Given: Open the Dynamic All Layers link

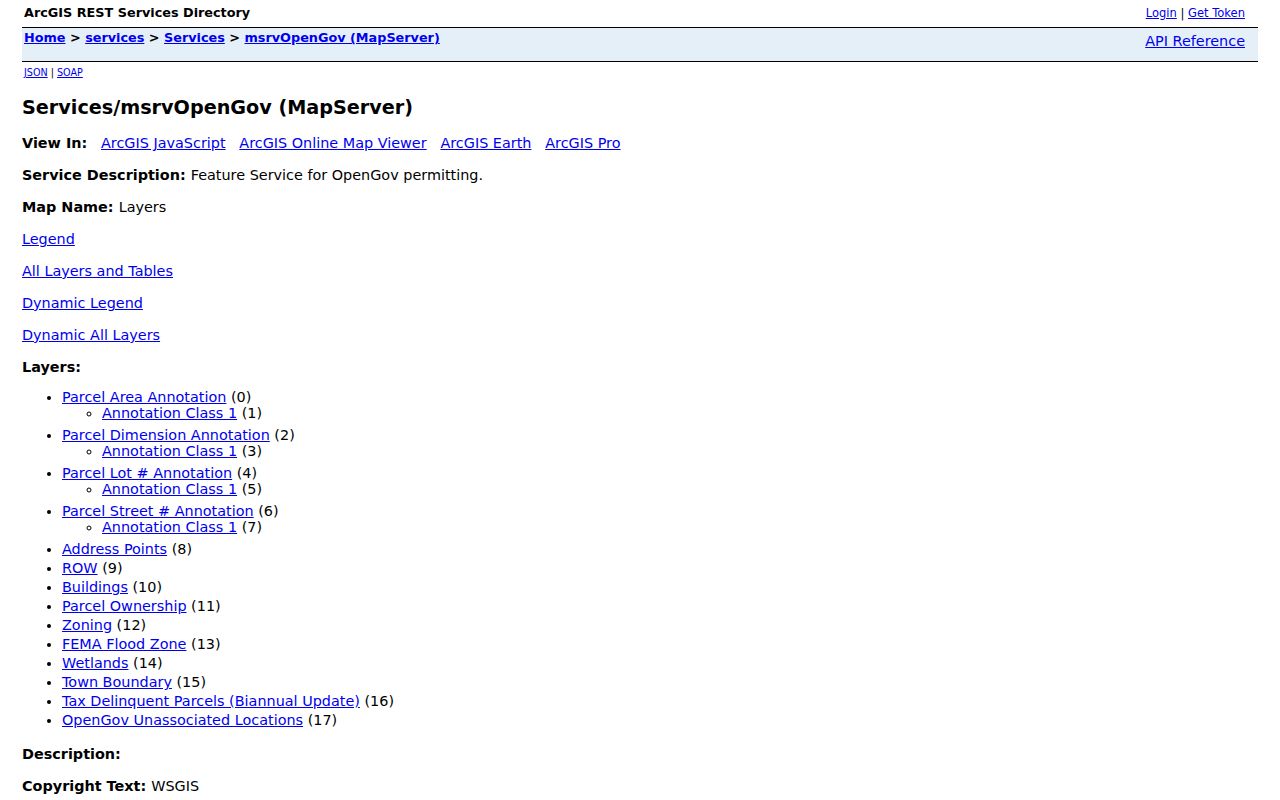Looking at the screenshot, I should click(91, 335).
